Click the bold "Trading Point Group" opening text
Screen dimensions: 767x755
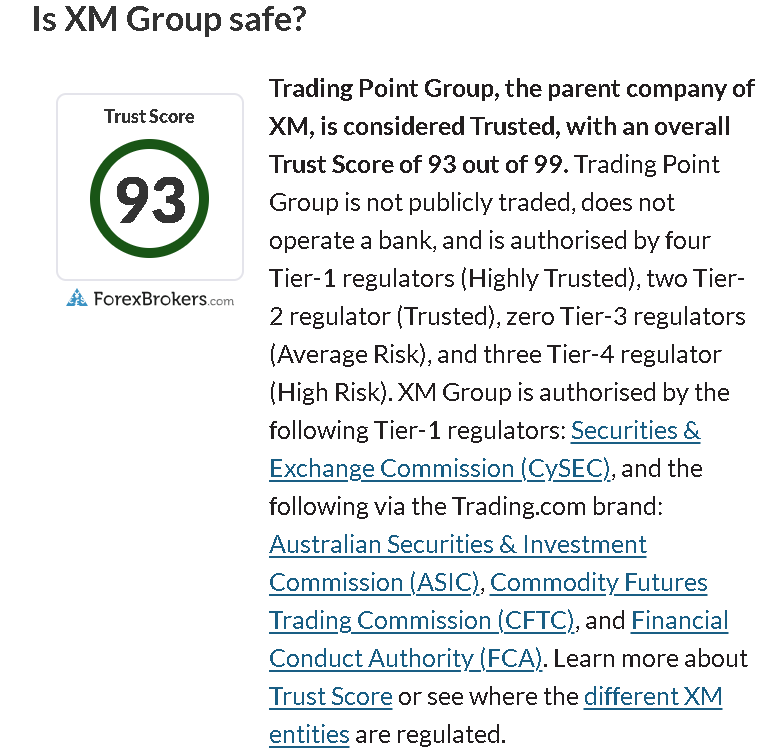(x=382, y=89)
